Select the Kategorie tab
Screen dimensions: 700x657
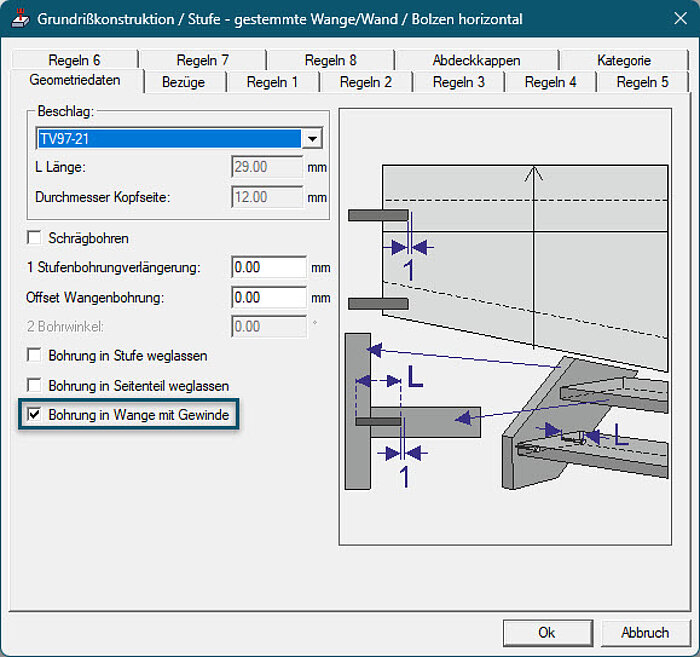(624, 60)
